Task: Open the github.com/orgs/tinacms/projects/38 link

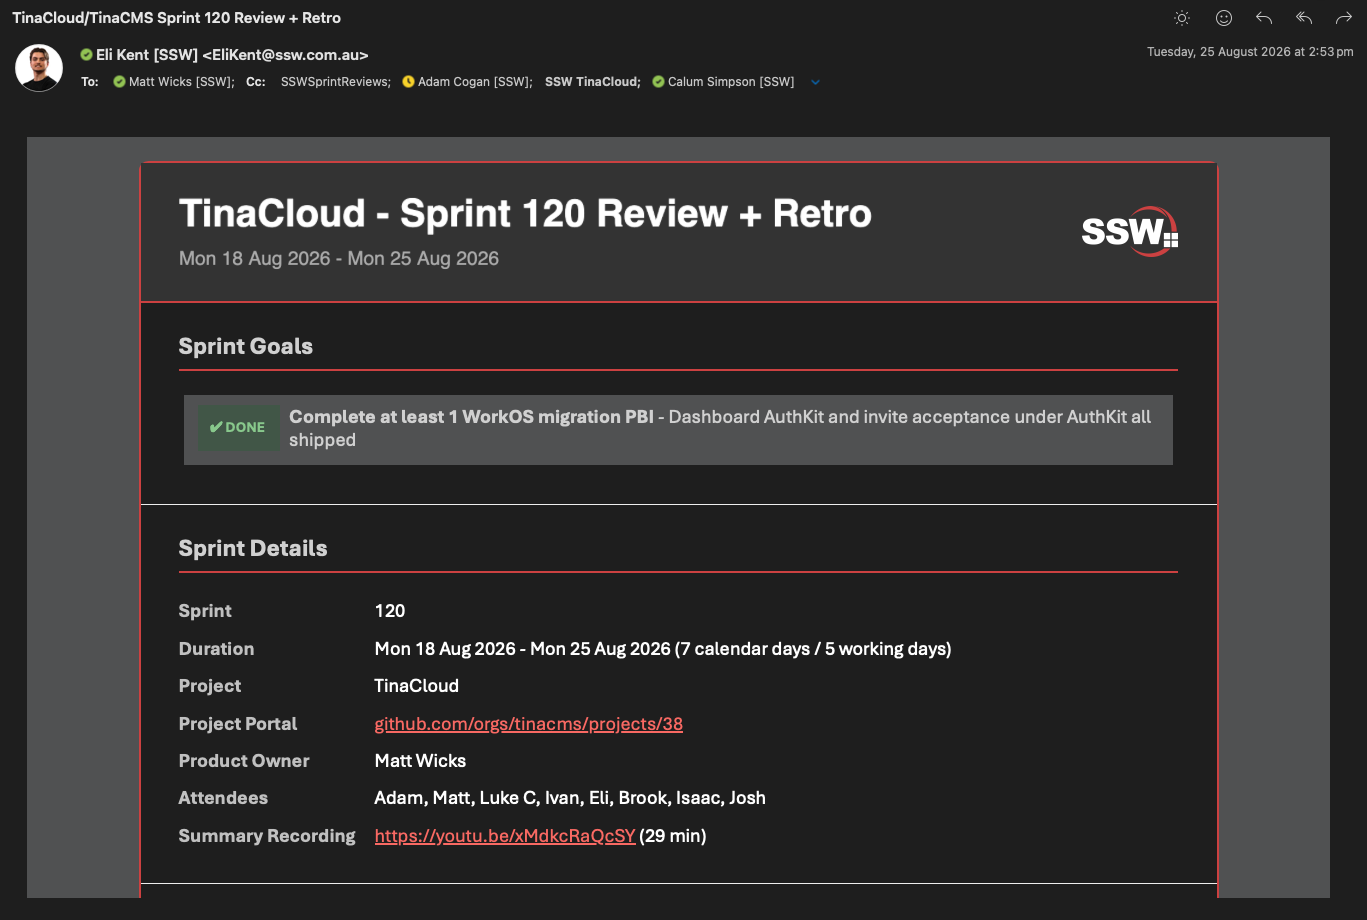Action: click(x=529, y=724)
